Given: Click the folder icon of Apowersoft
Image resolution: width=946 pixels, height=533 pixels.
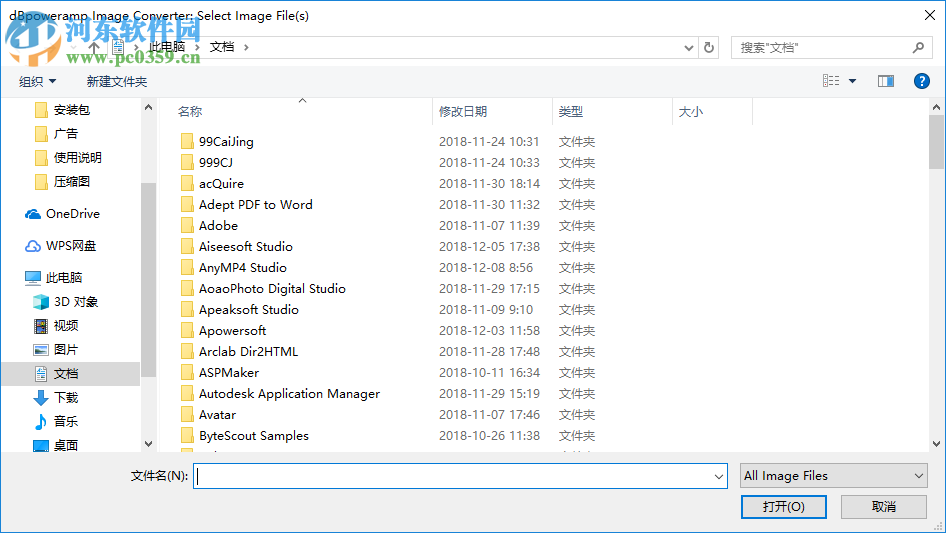Looking at the screenshot, I should click(187, 330).
